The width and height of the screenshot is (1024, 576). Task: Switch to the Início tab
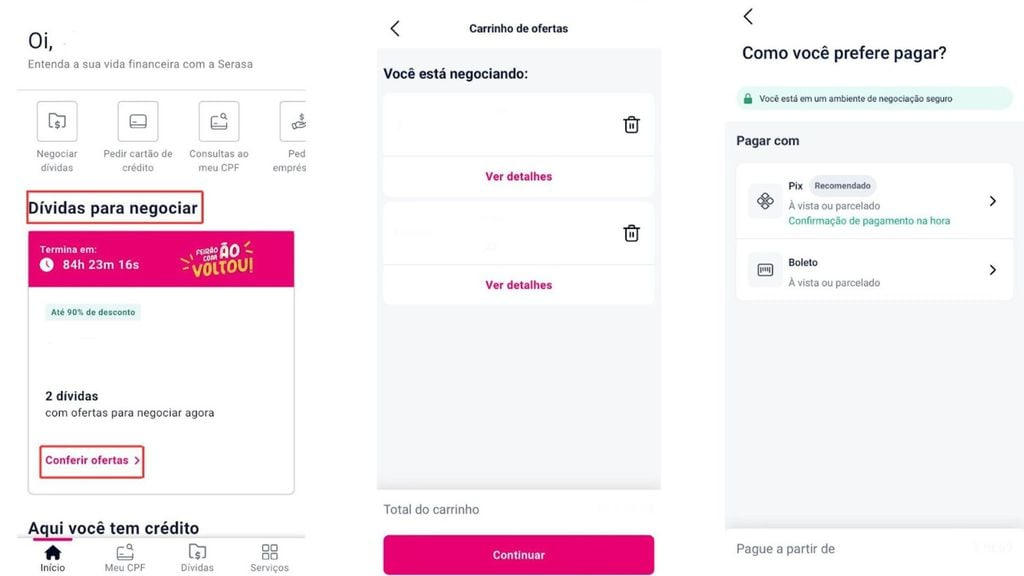tap(53, 557)
